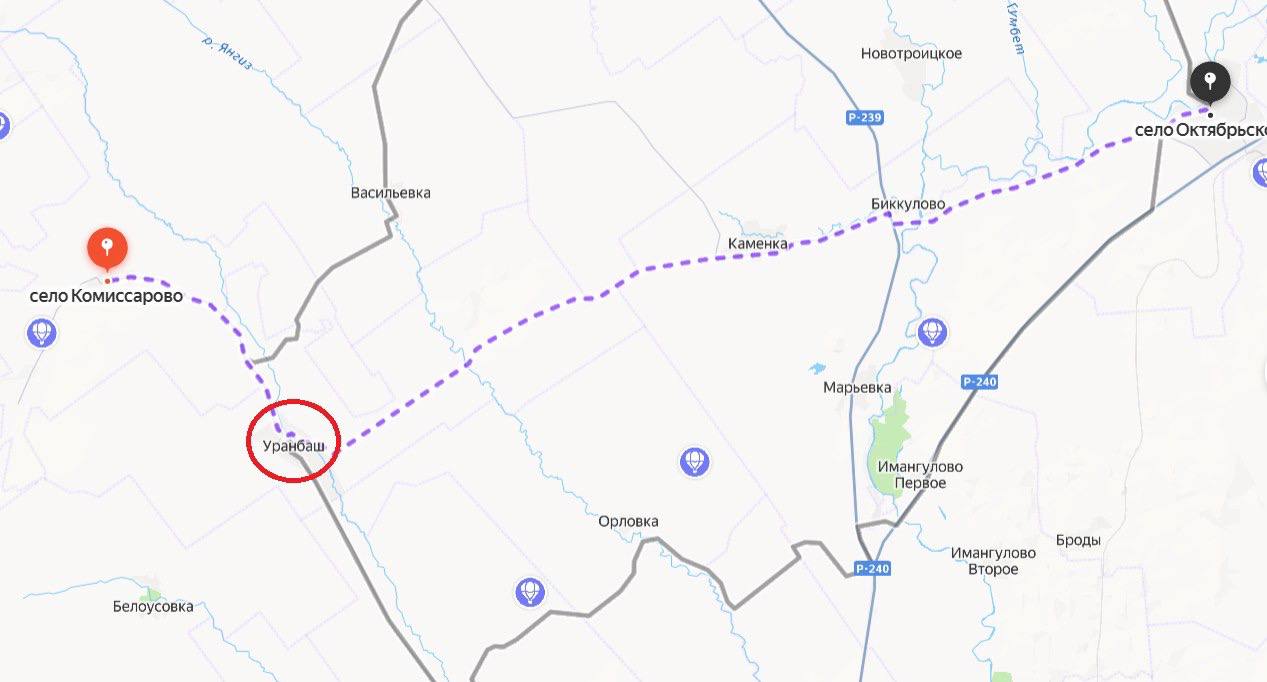Select the Орловка village label
Screen dimensions: 1267x682
[x=628, y=521]
